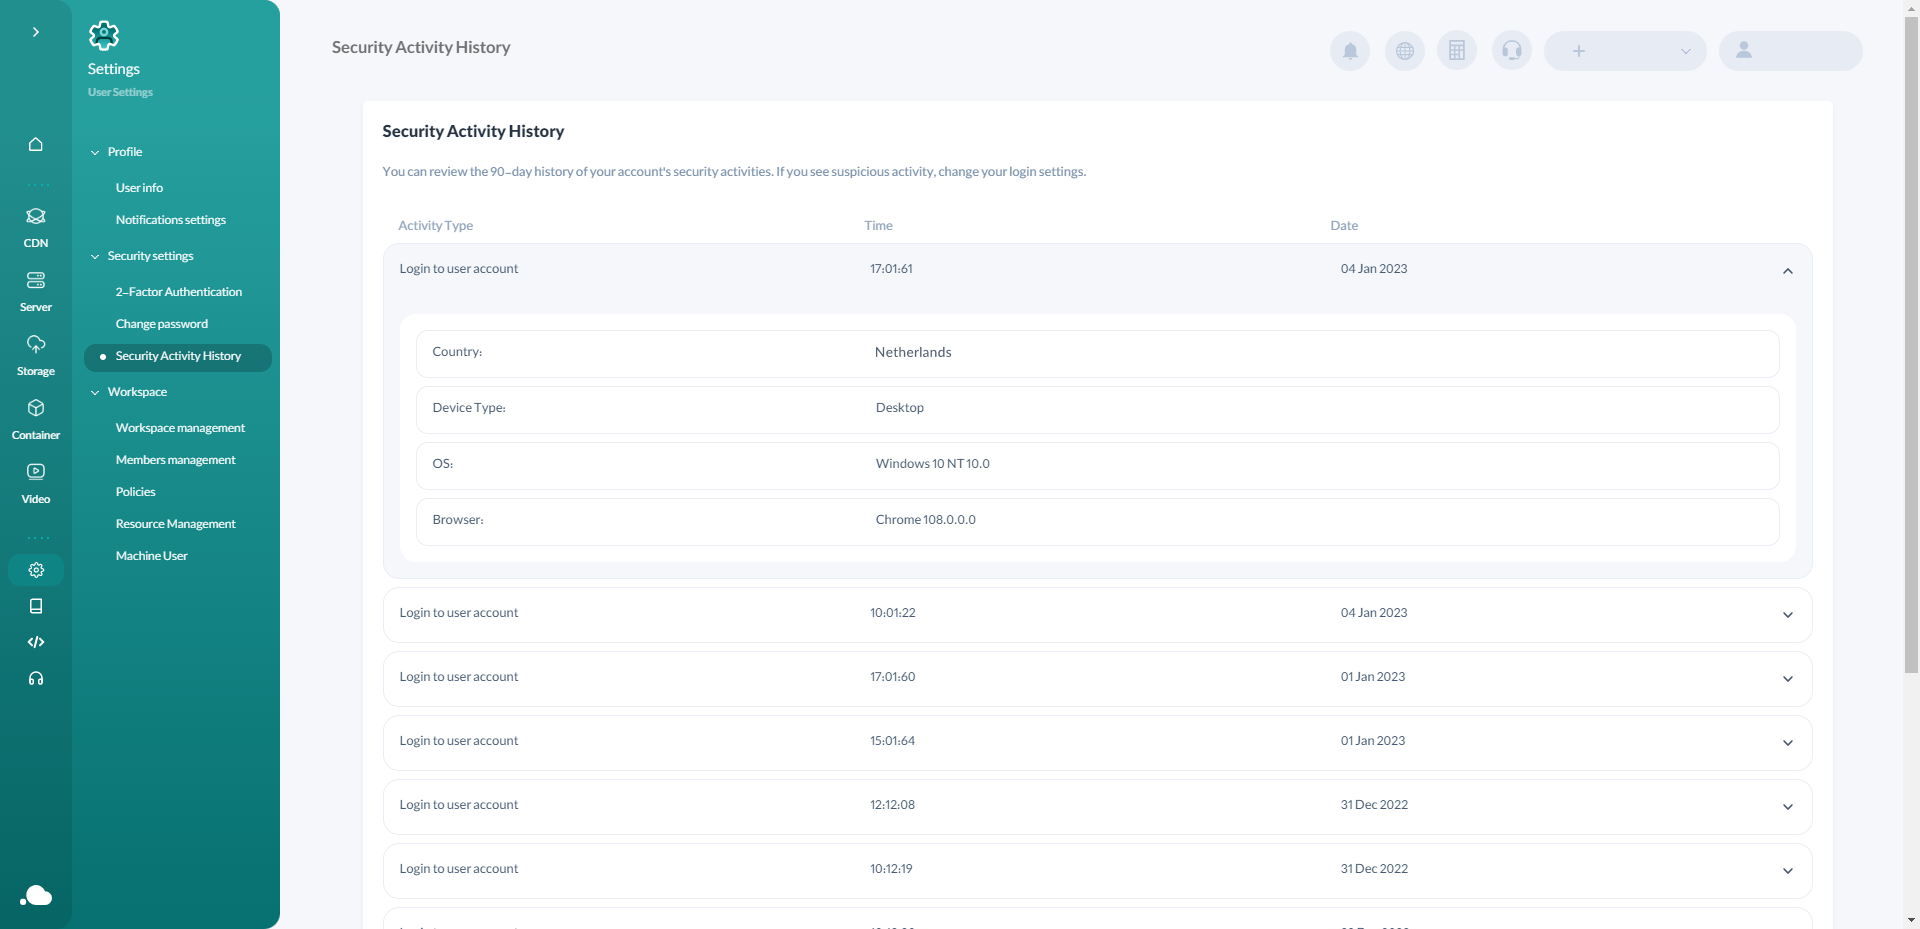Open the Home icon in sidebar
Image resolution: width=1920 pixels, height=929 pixels.
(36, 144)
